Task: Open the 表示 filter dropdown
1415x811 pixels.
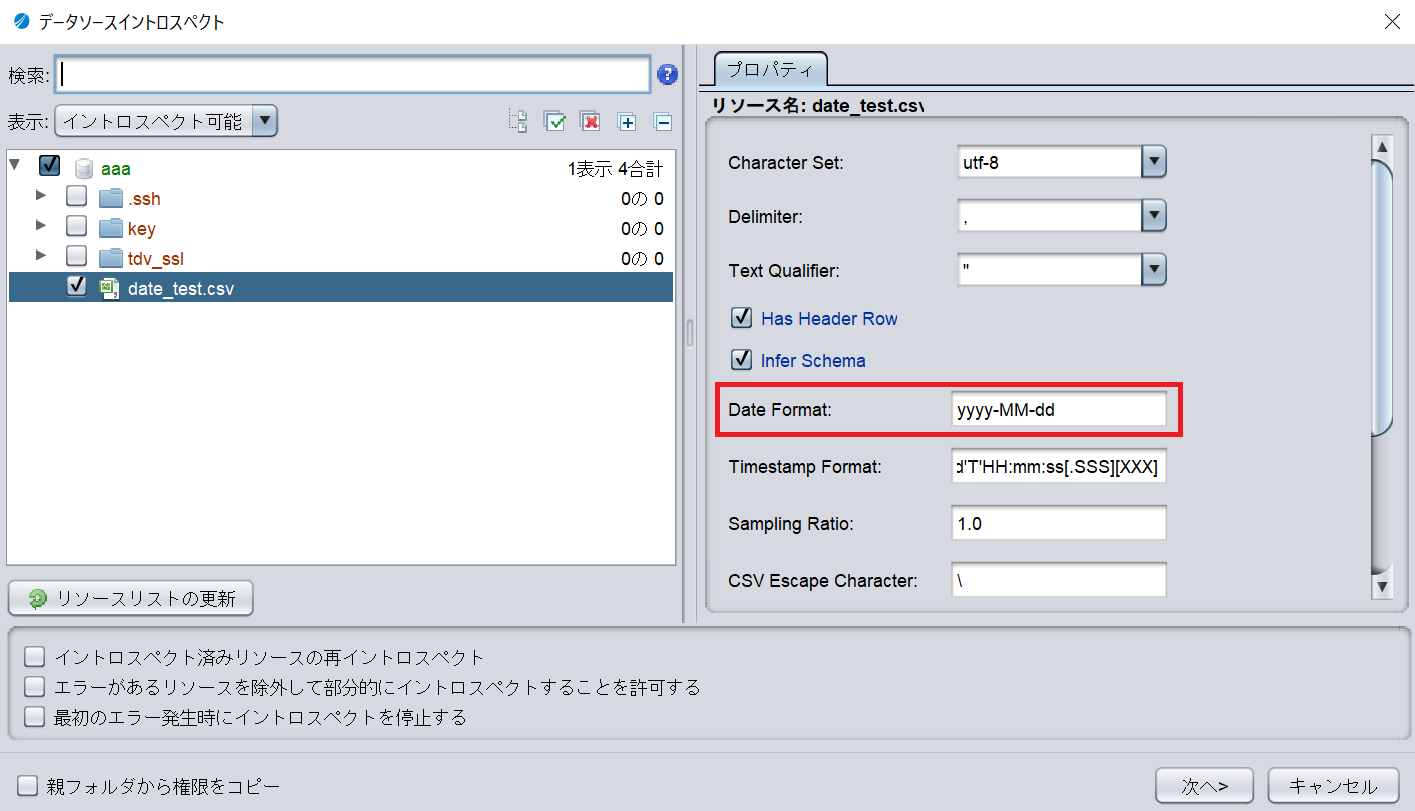Action: [264, 121]
